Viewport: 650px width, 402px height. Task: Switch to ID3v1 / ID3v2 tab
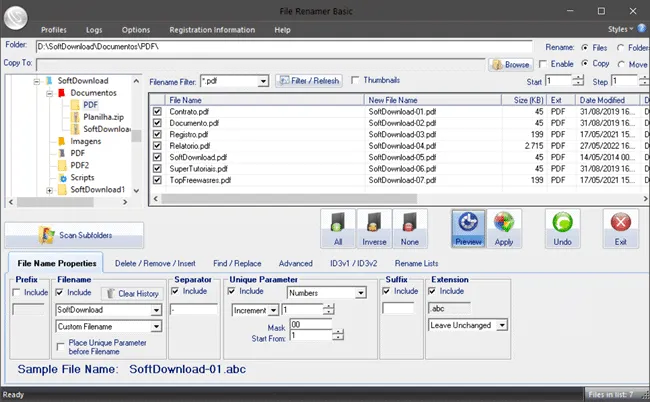pos(354,263)
